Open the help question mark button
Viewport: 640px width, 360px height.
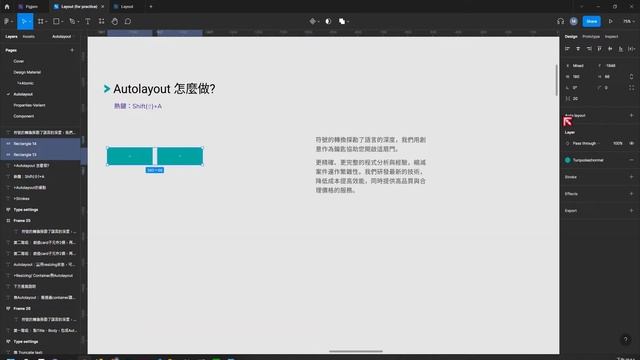coord(625,339)
